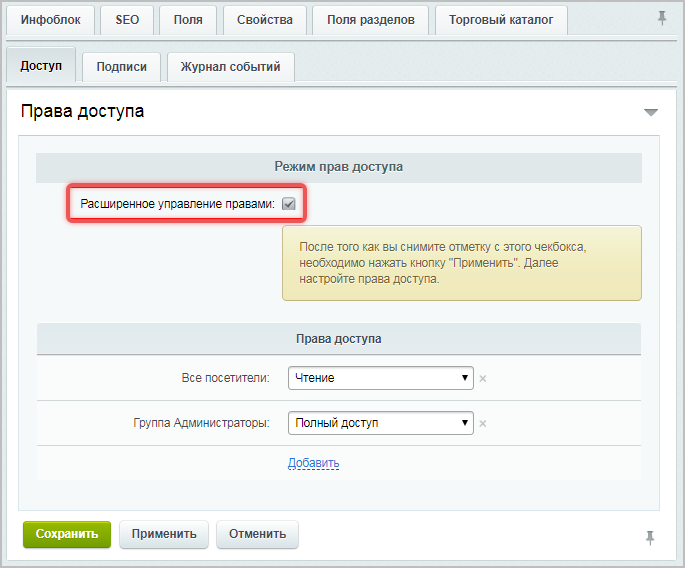The image size is (685, 568).
Task: Click the Добавить link
Action: pyautogui.click(x=314, y=463)
